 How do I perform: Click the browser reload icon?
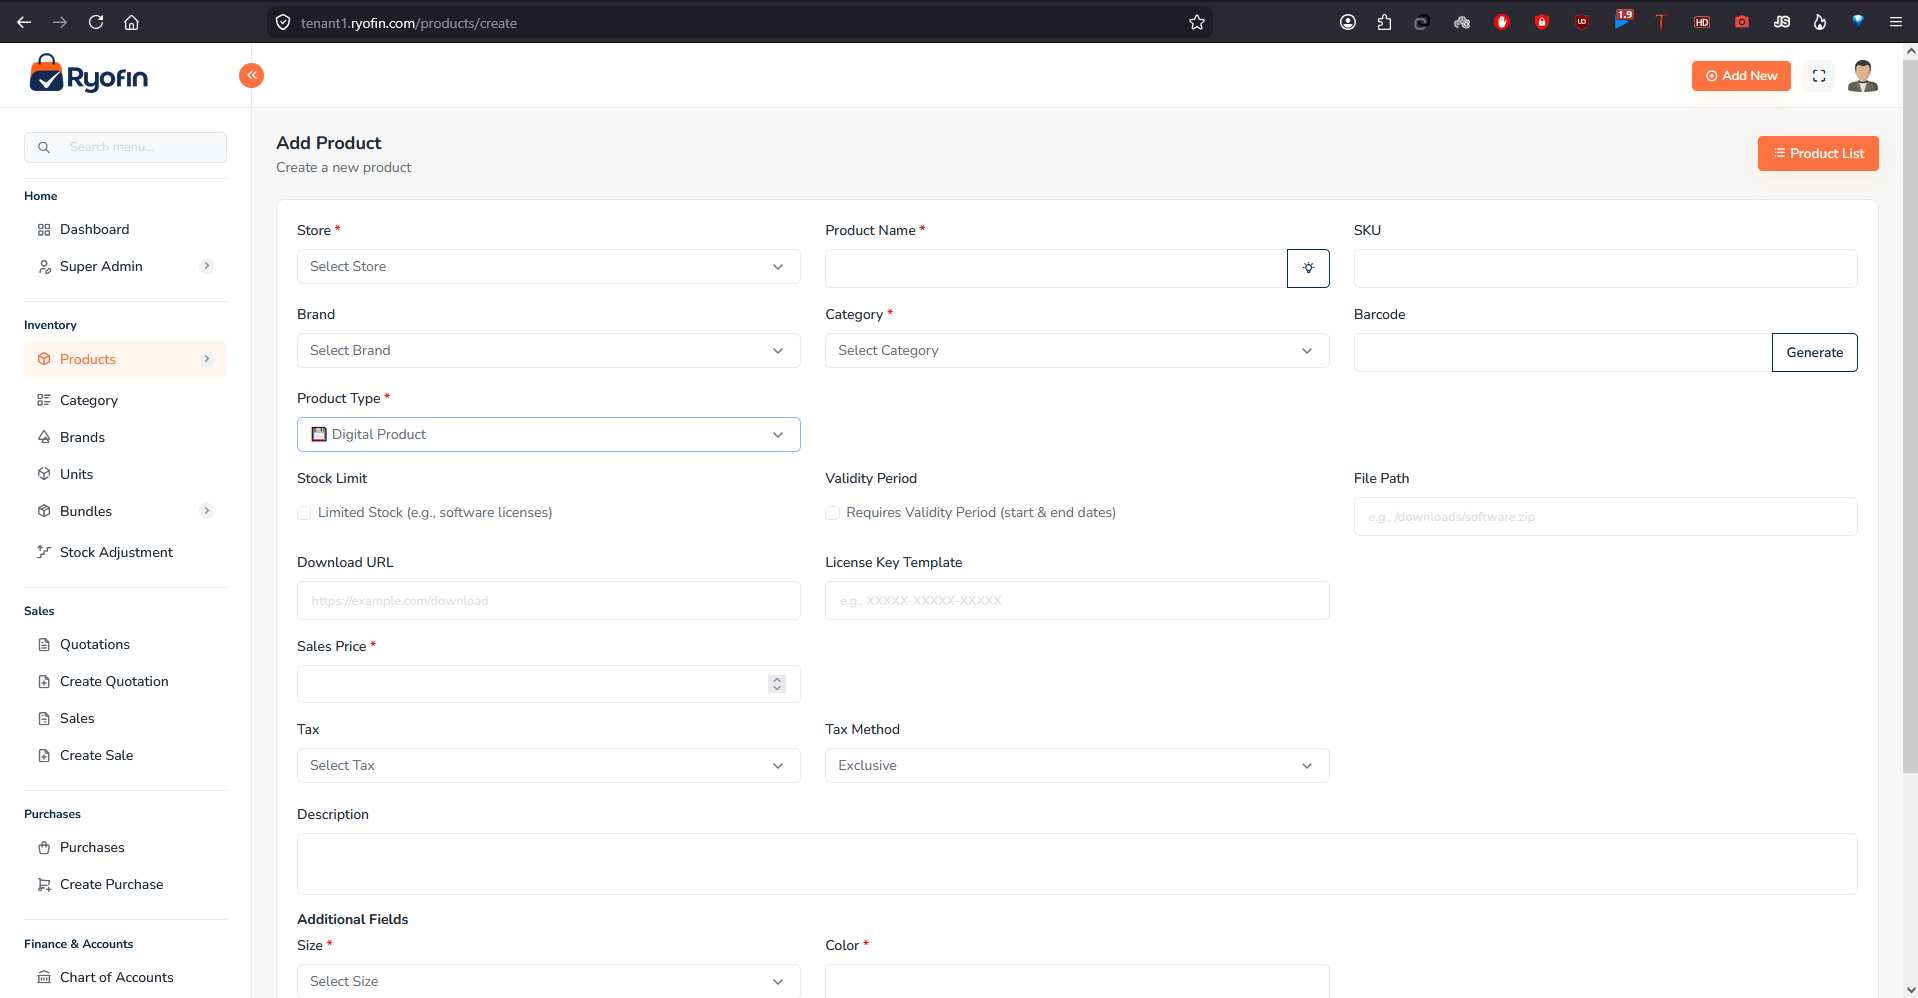(x=96, y=22)
